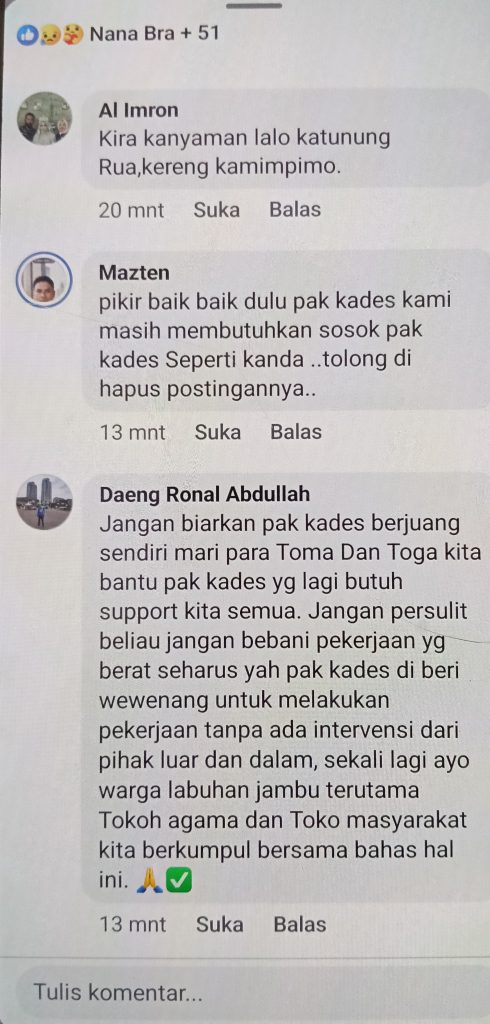Like Daeng Ronal Abdullah's comment with Suka
Viewport: 490px width, 1024px height.
pos(220,924)
